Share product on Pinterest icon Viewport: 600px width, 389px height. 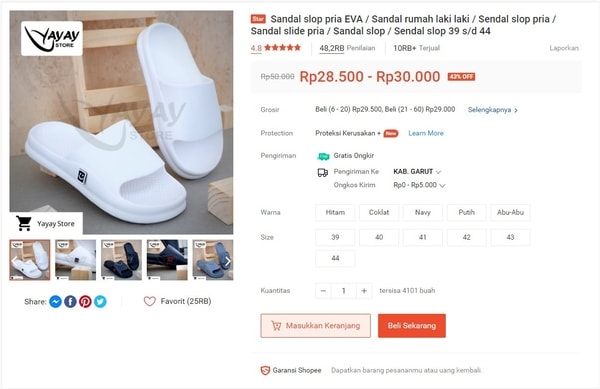click(85, 302)
